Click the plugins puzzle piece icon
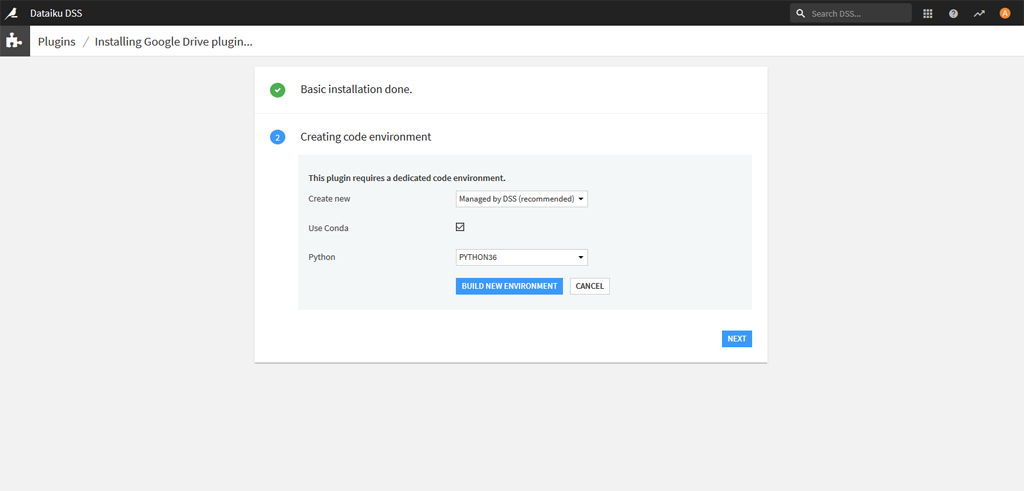Screen dimensions: 1024x491 coord(13,41)
